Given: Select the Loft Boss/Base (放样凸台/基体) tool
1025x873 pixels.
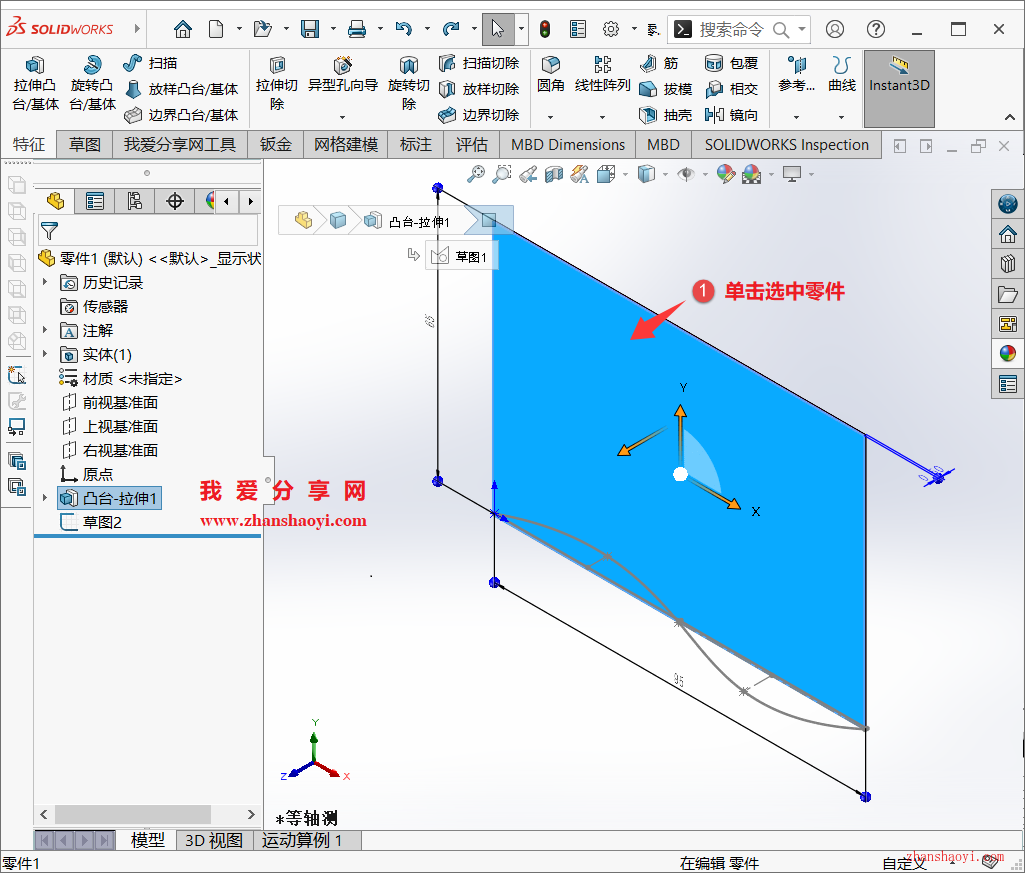Looking at the screenshot, I should [180, 89].
